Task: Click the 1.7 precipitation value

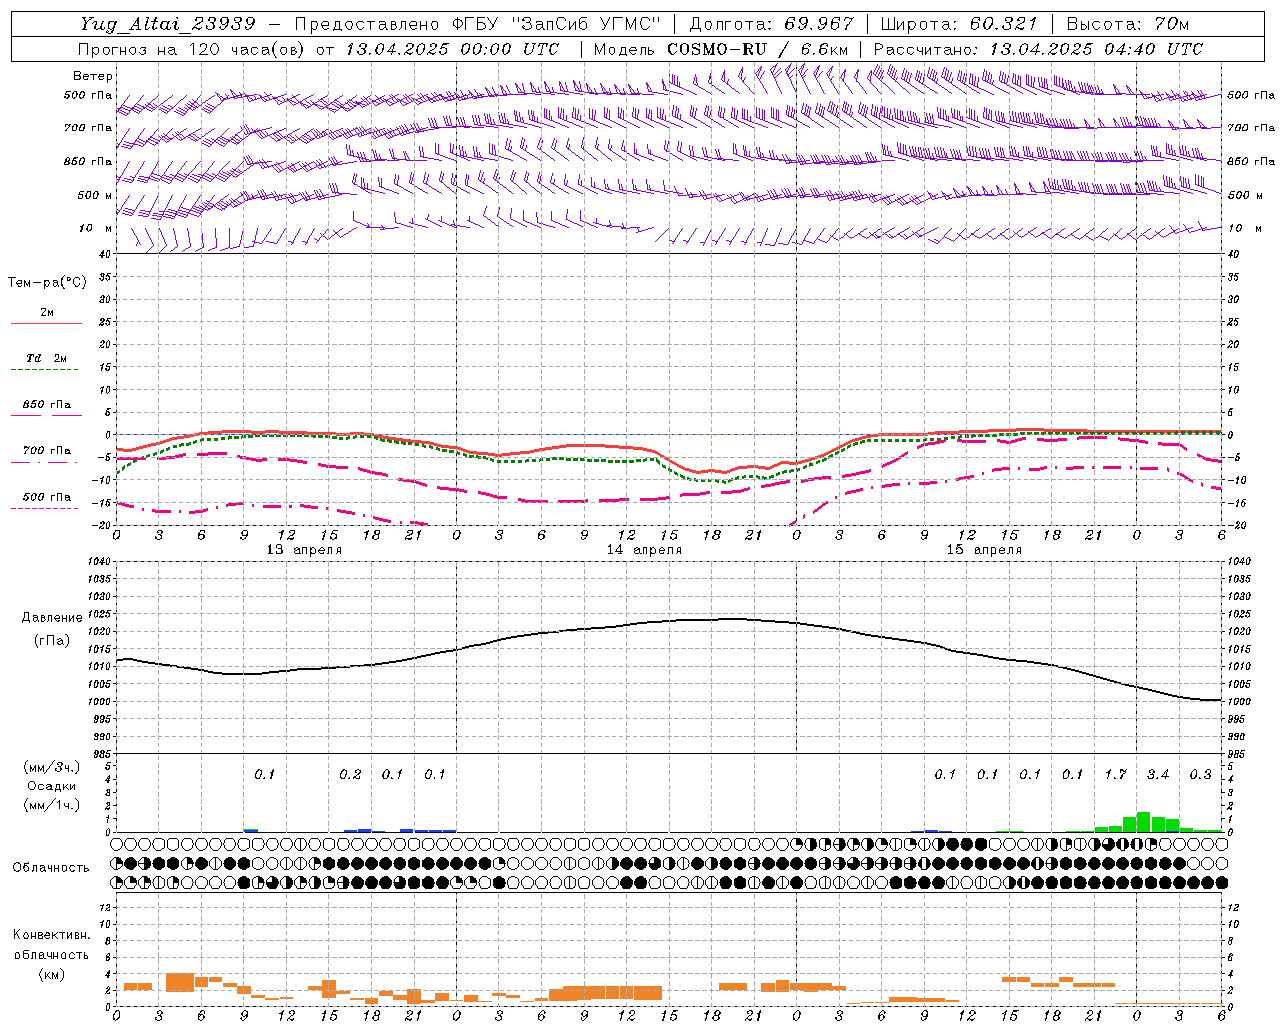Action: point(1115,775)
